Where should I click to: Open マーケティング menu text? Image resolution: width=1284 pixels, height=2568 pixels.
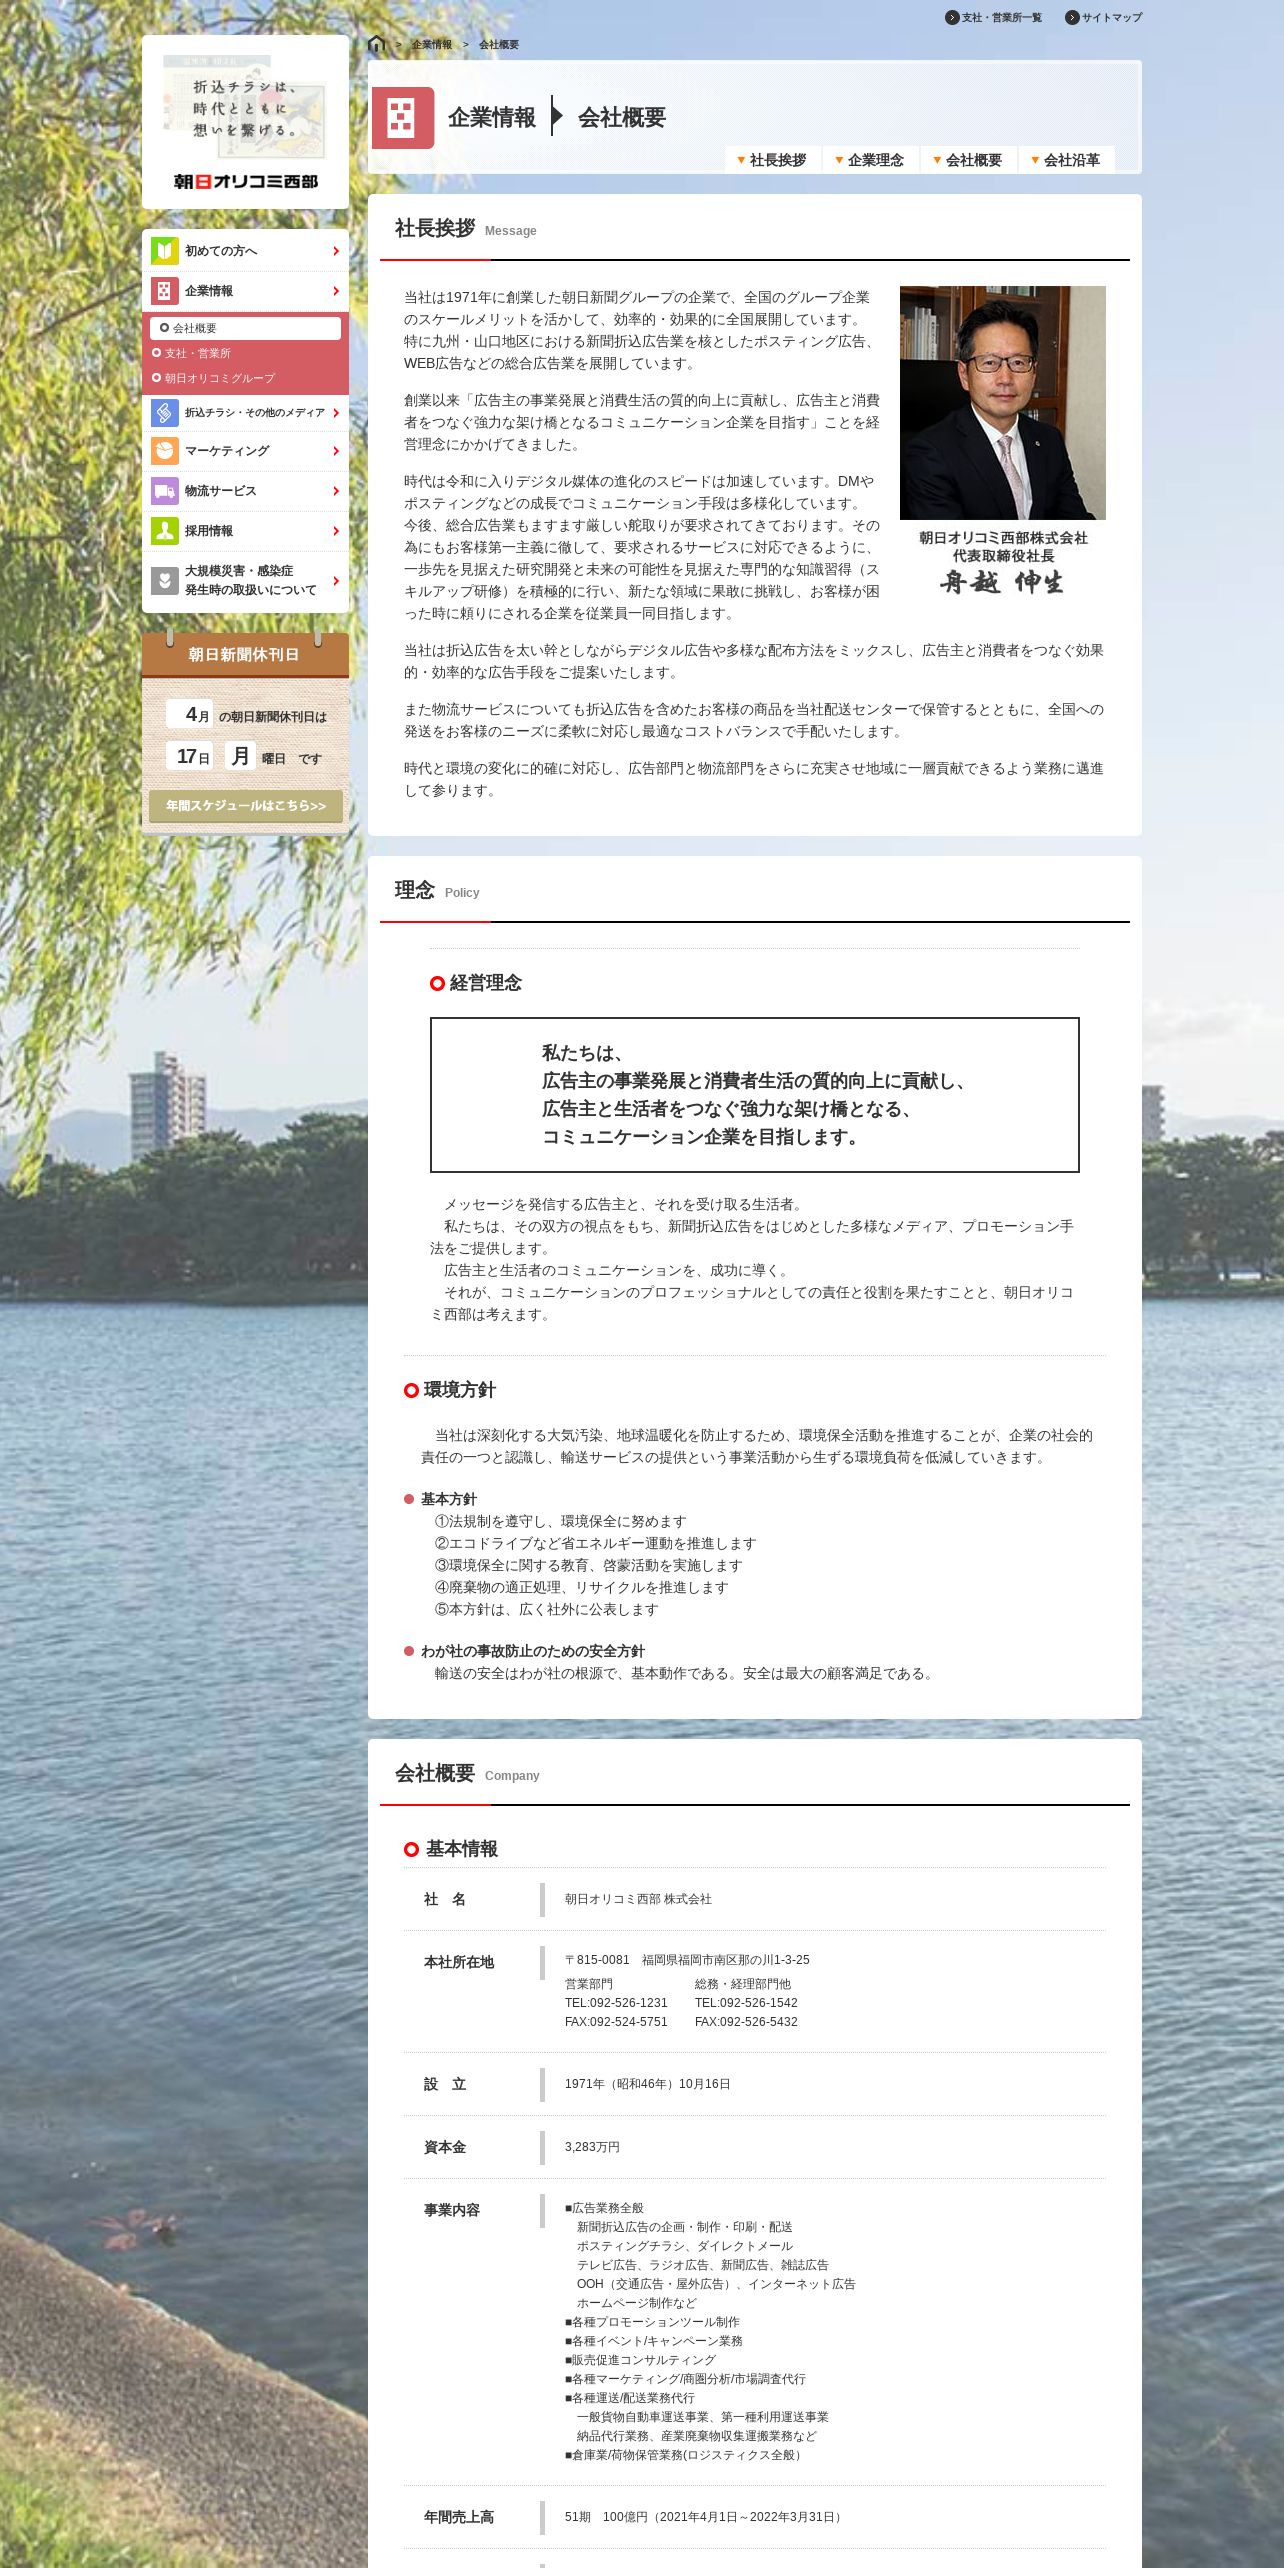(227, 451)
